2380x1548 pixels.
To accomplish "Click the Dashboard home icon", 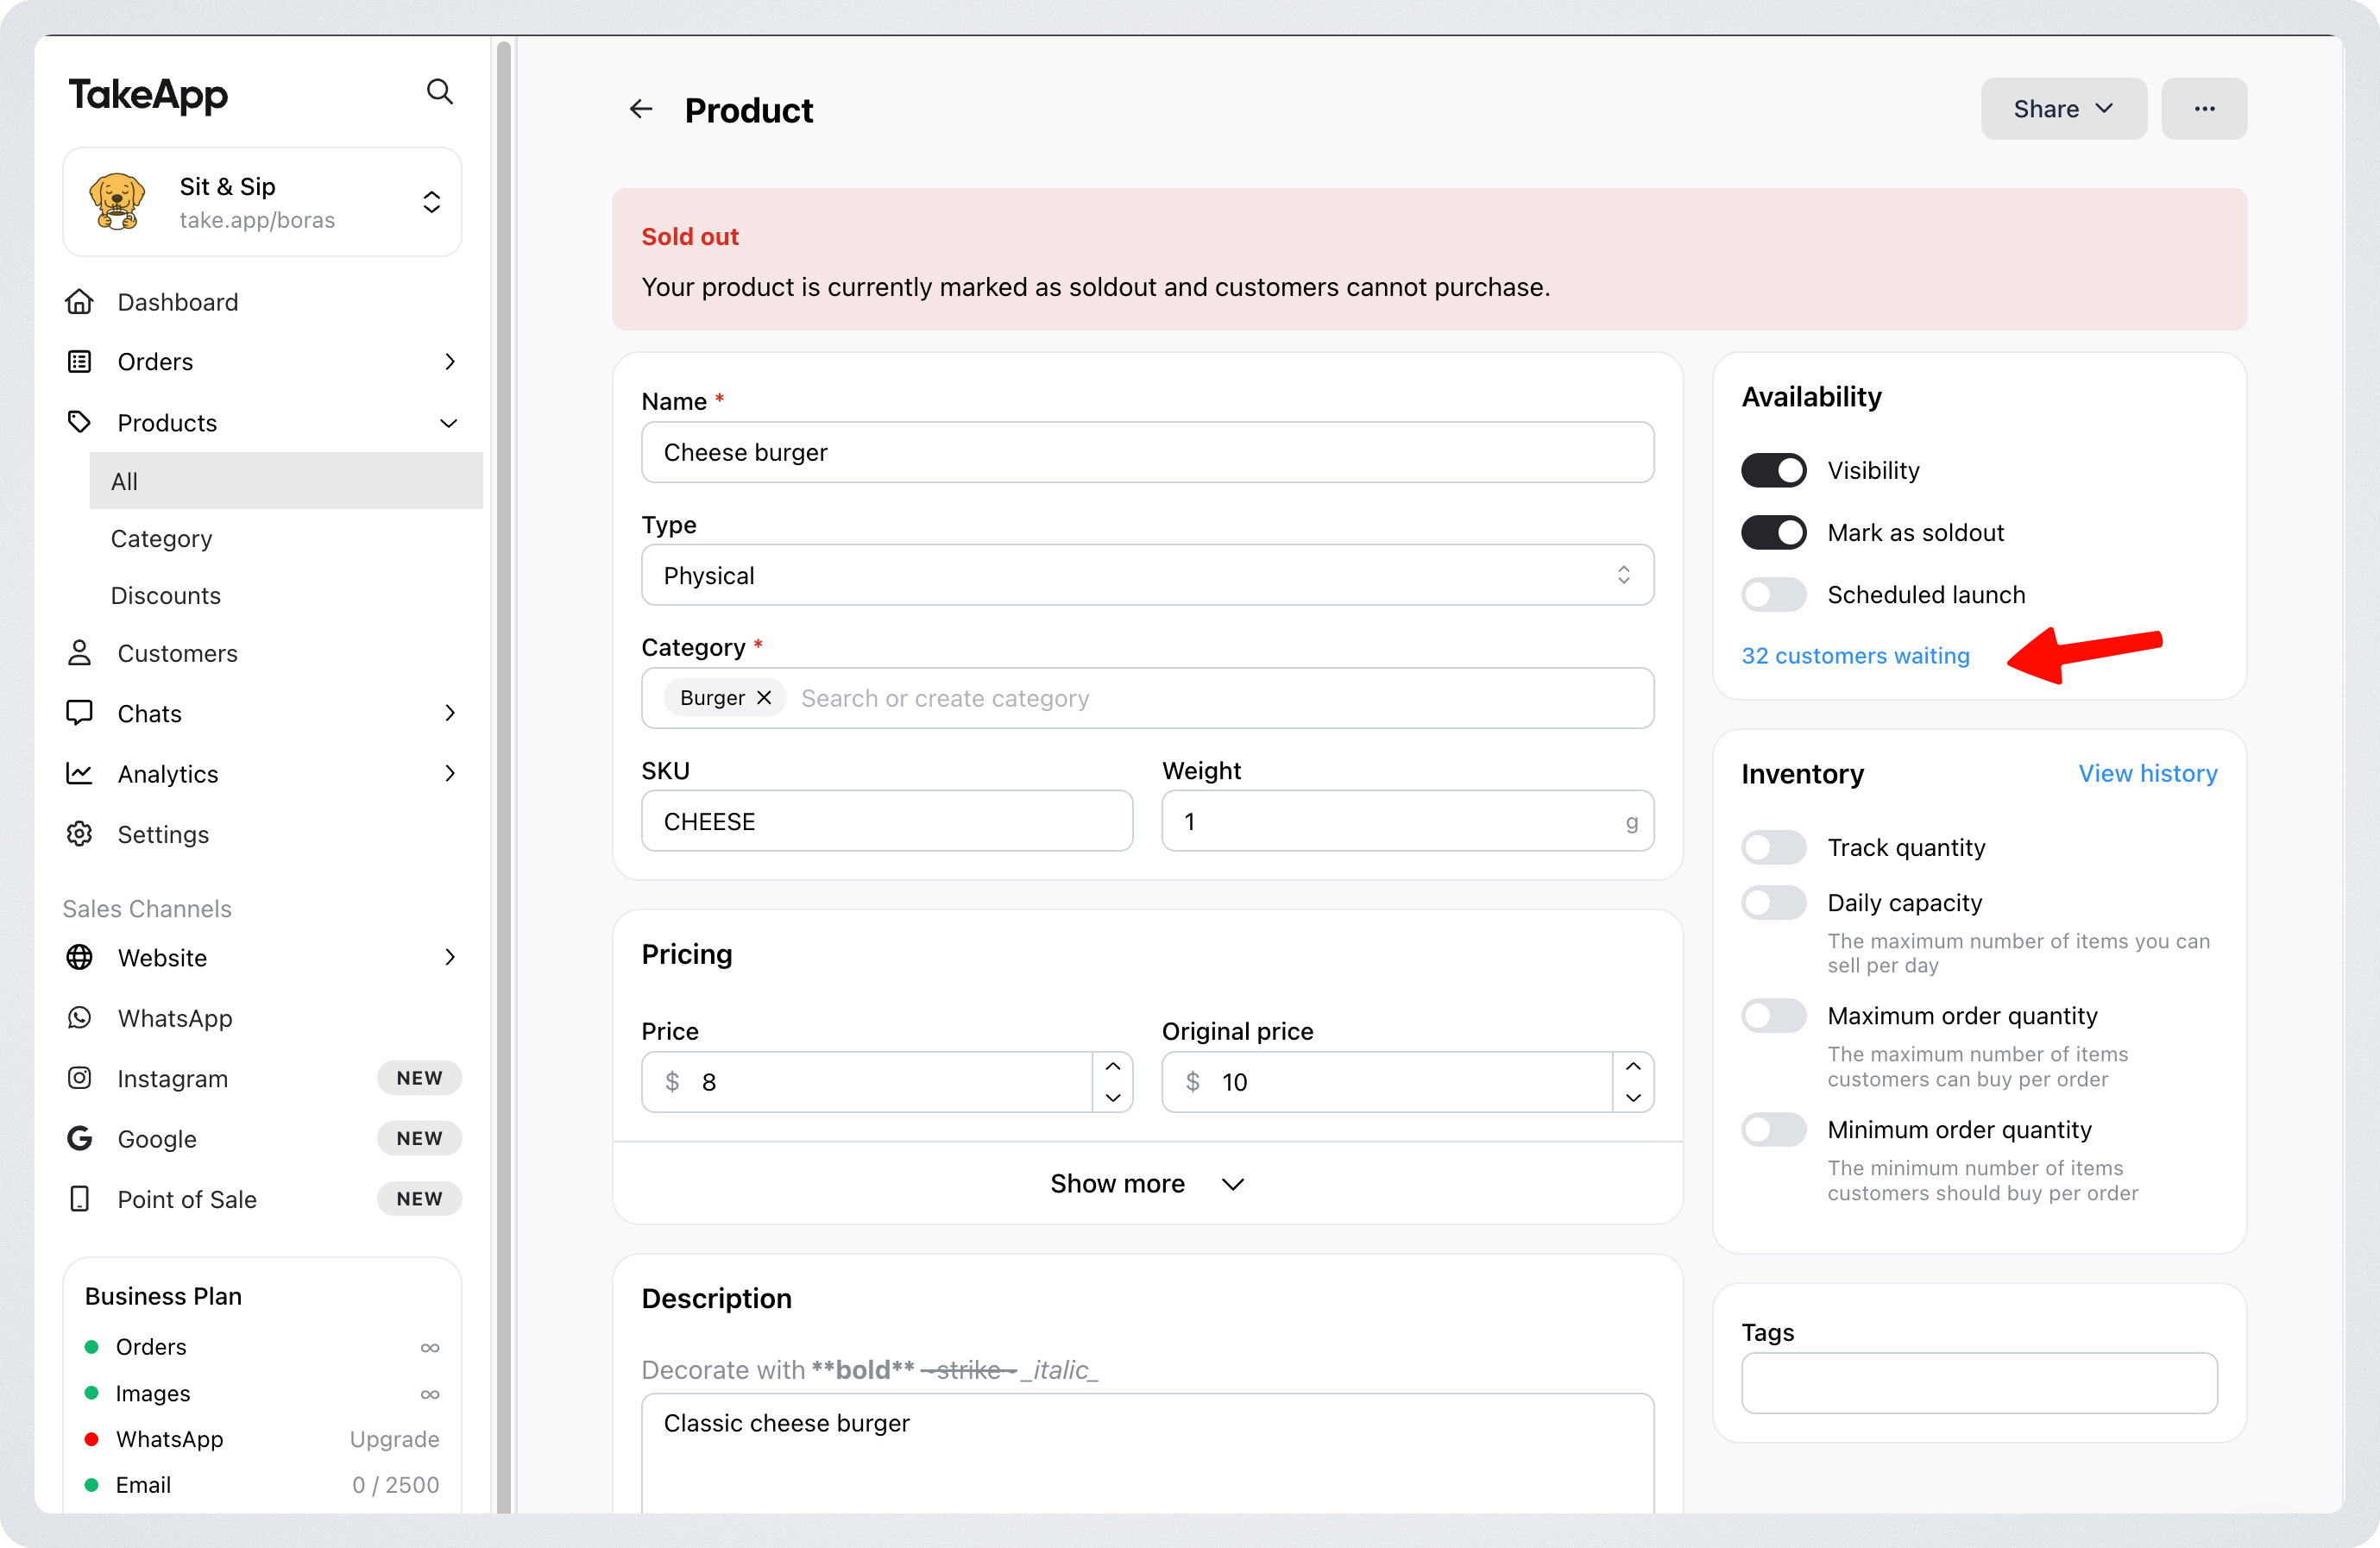I will [x=79, y=302].
